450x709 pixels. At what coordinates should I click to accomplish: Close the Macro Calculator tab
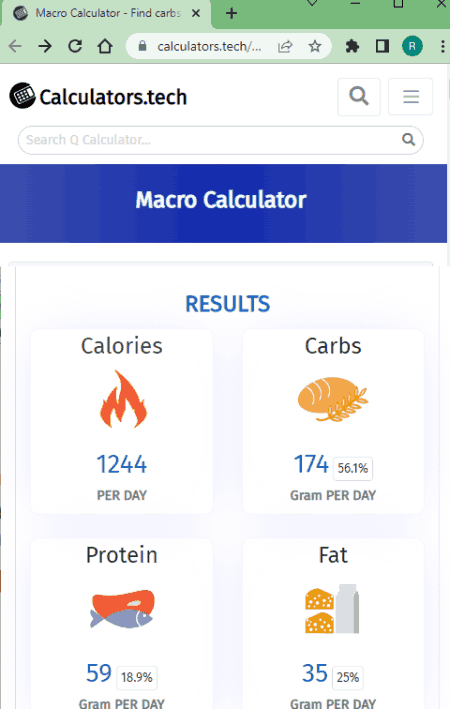click(196, 13)
